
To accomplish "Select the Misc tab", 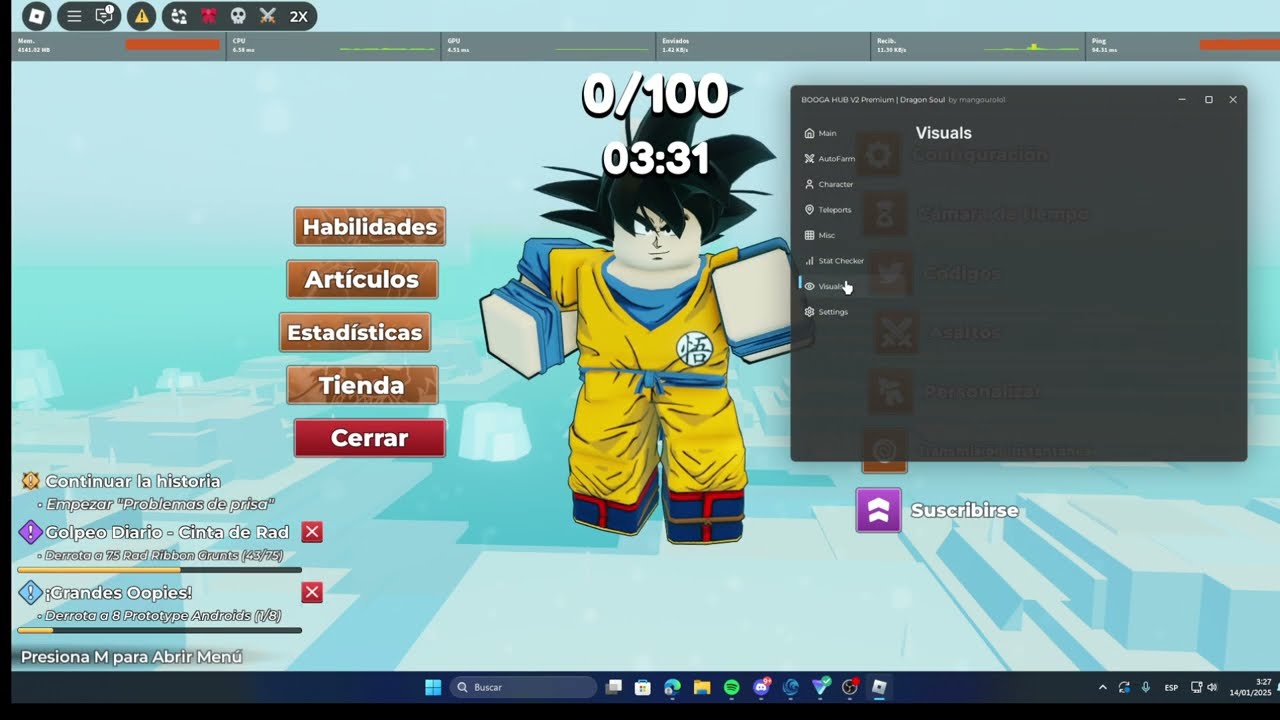I will pos(820,235).
